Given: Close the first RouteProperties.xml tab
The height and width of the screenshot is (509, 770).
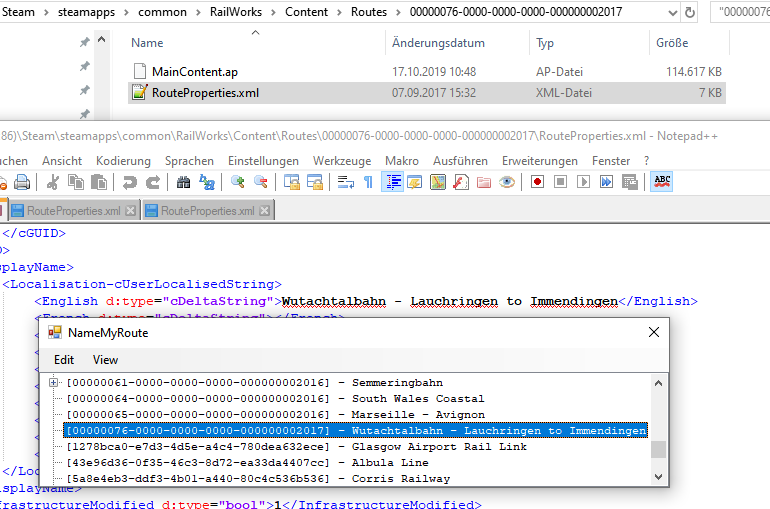Looking at the screenshot, I should [131, 211].
